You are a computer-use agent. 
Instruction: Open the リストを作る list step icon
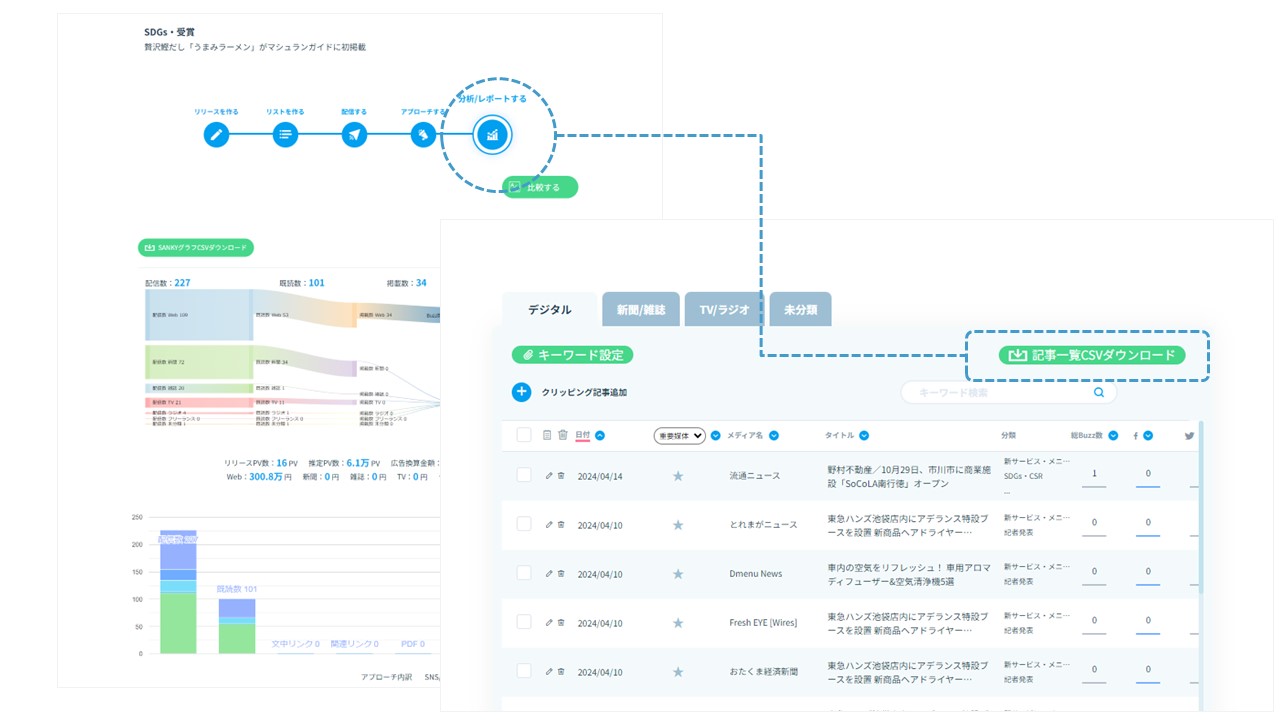point(285,134)
